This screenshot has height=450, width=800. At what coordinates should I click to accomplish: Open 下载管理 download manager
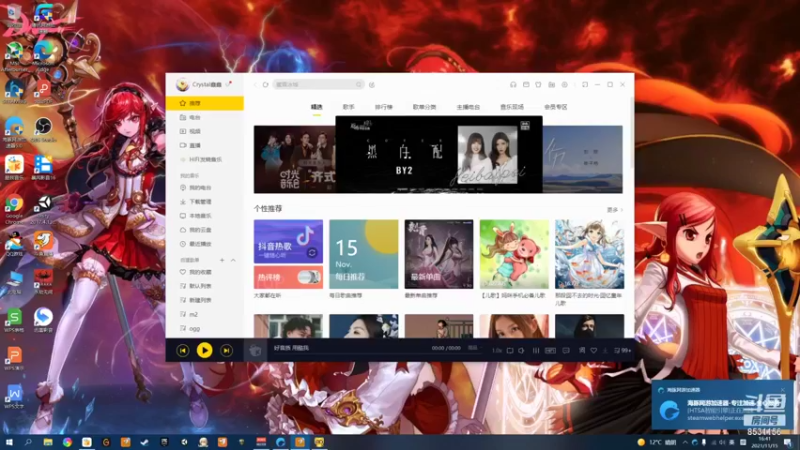pyautogui.click(x=205, y=202)
